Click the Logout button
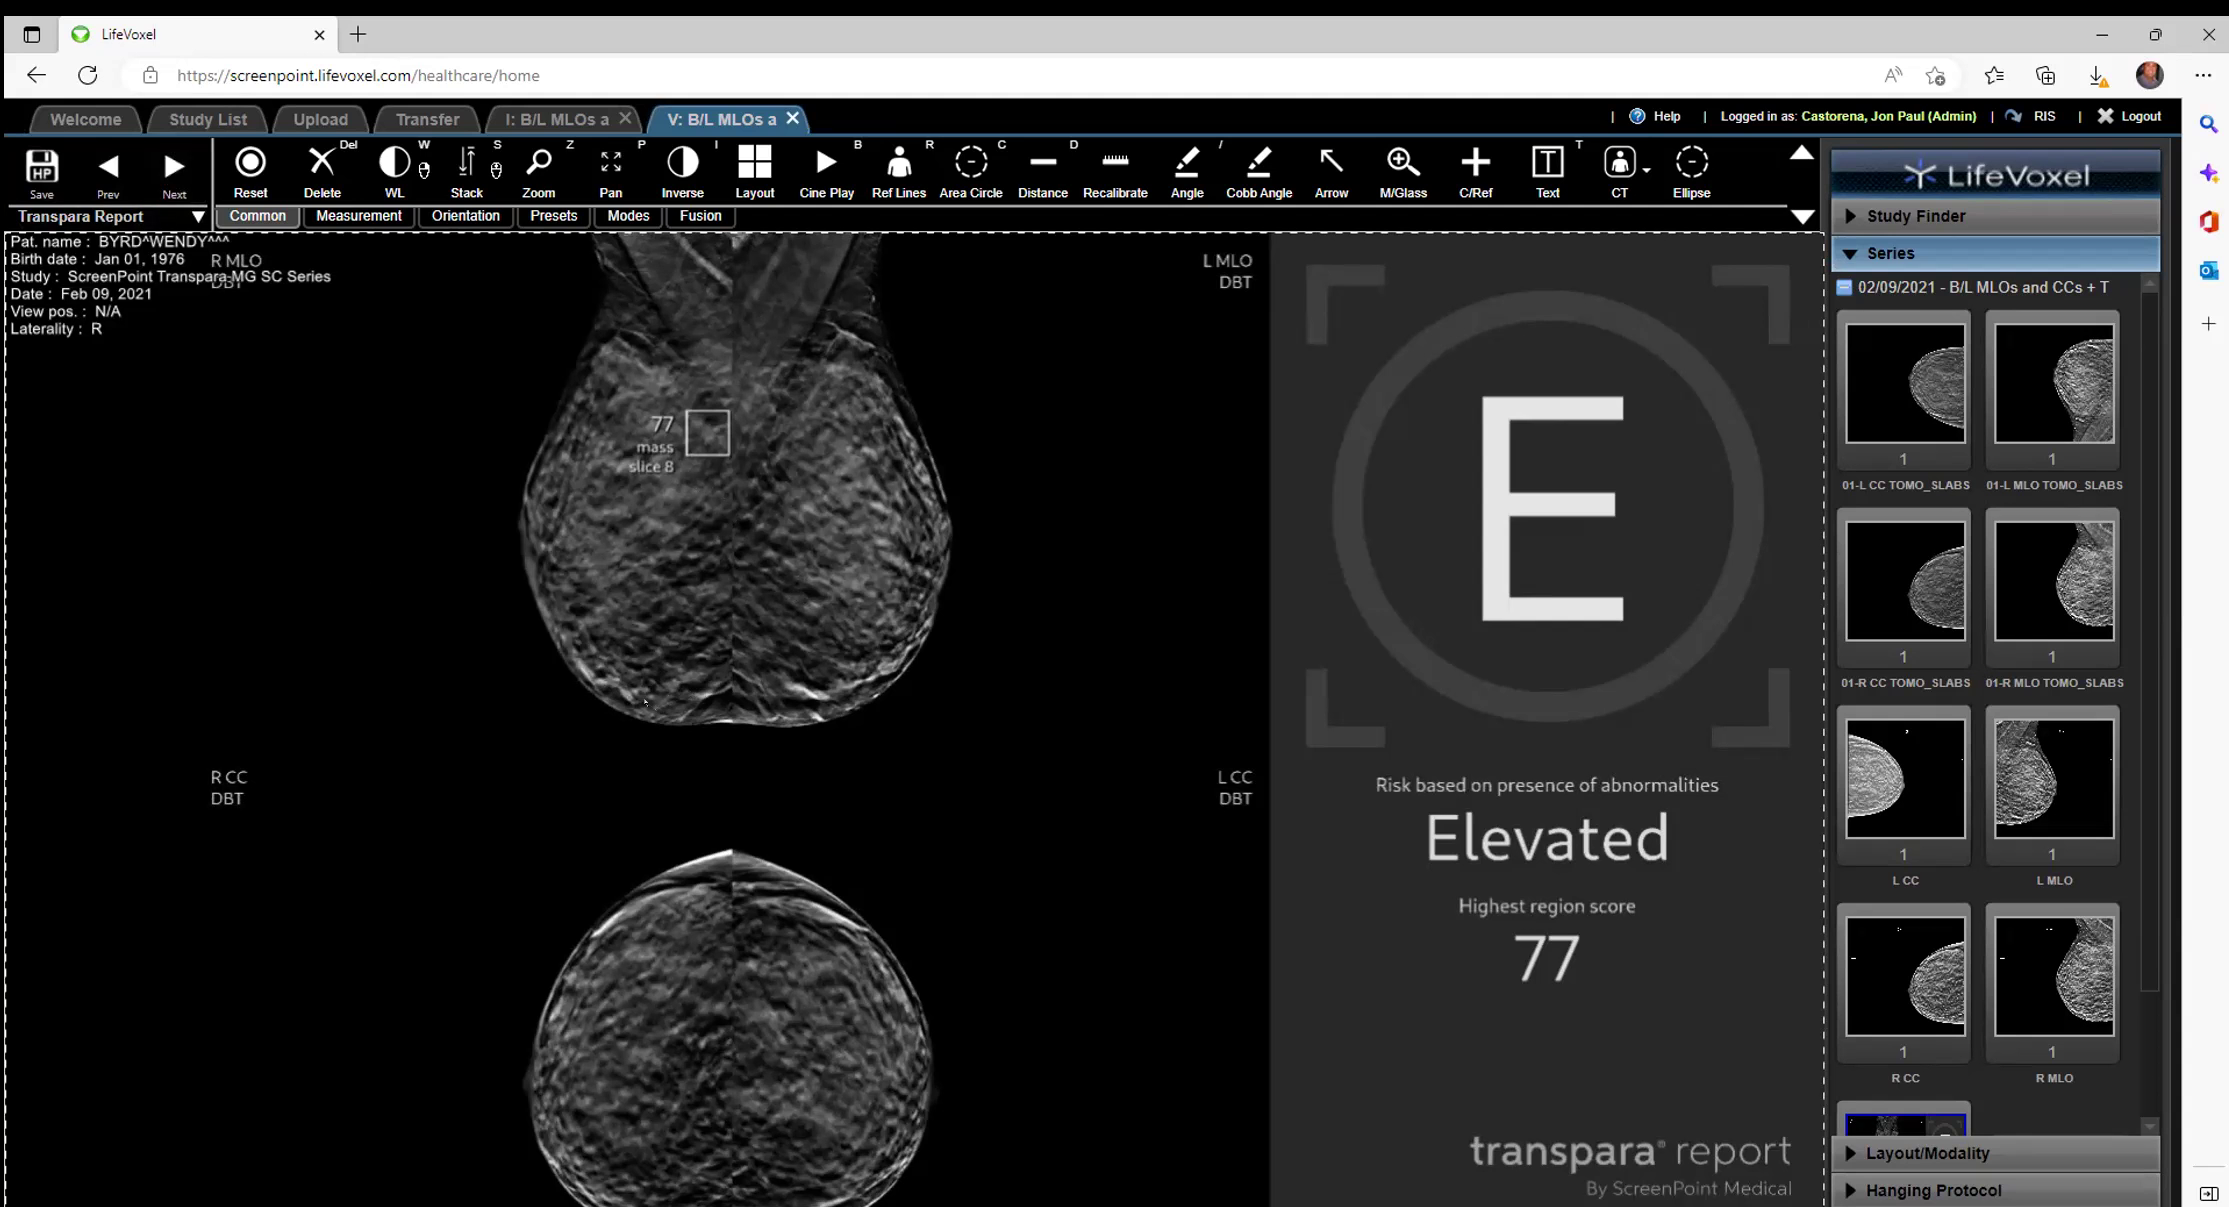The height and width of the screenshot is (1207, 2229). click(2129, 116)
